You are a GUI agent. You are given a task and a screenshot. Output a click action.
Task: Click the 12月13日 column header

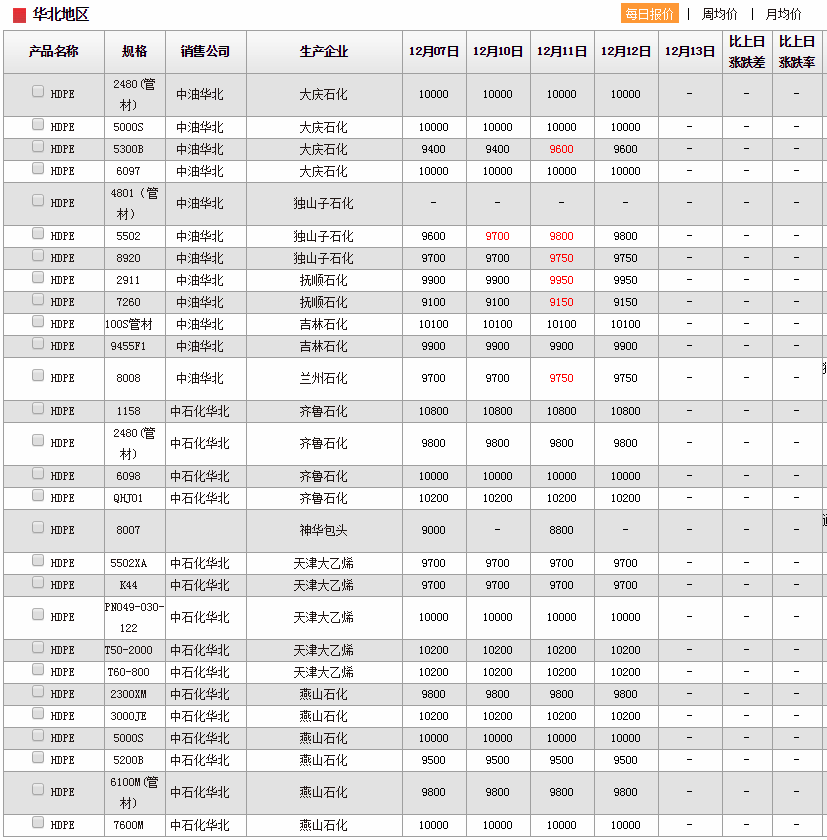690,51
